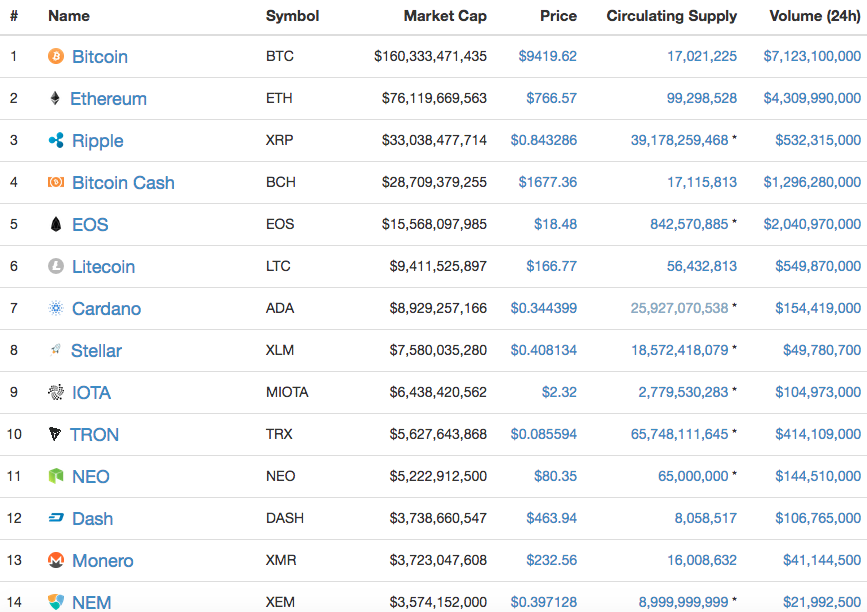Open the EOS name link
This screenshot has height=612, width=867.
point(90,224)
